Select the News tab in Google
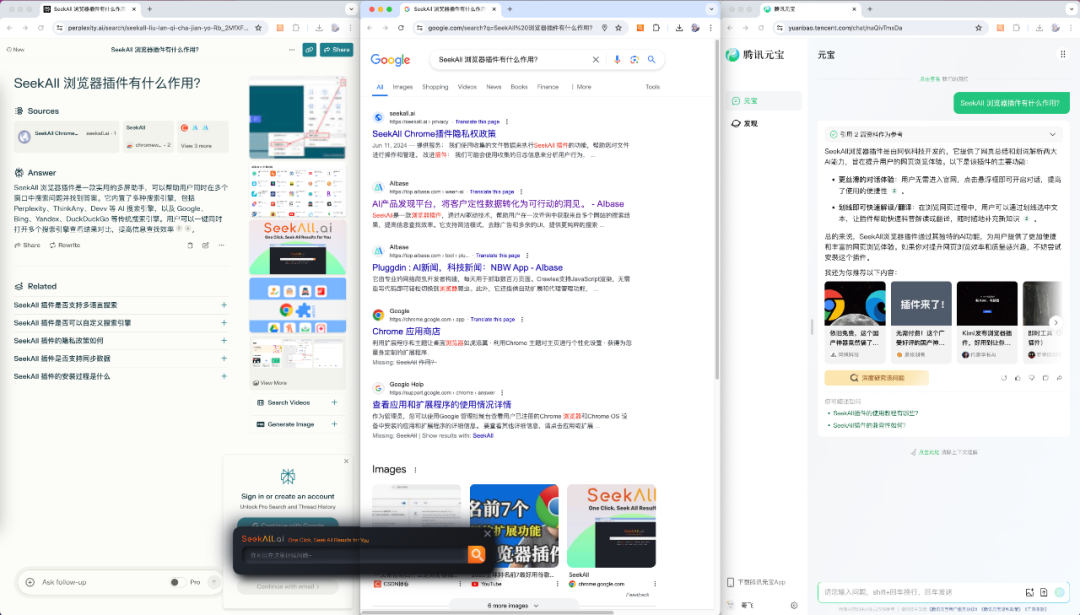Viewport: 1080px width, 615px height. [x=494, y=87]
